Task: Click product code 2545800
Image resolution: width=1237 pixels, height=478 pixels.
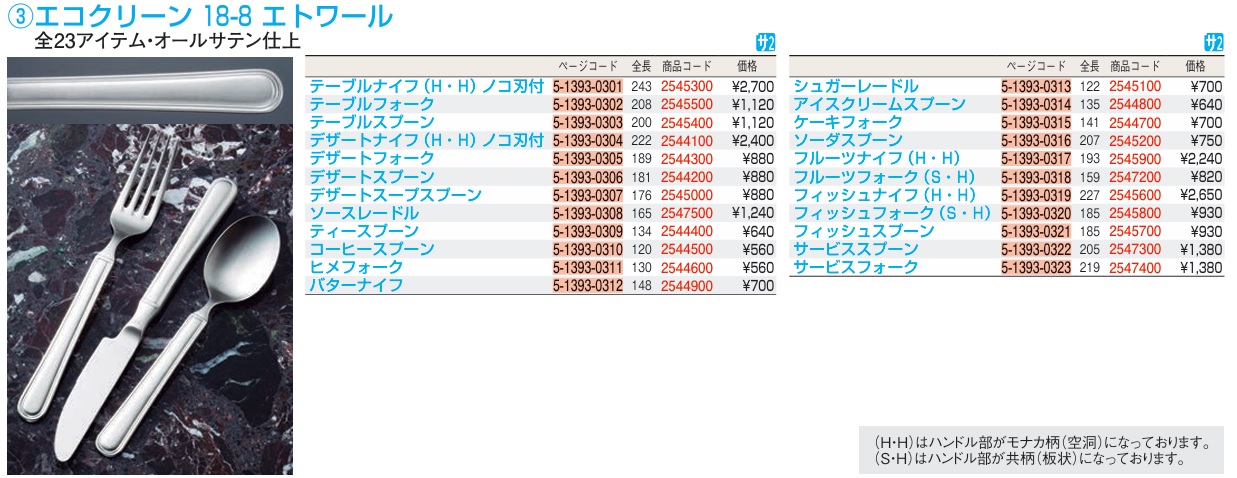Action: pos(1135,213)
